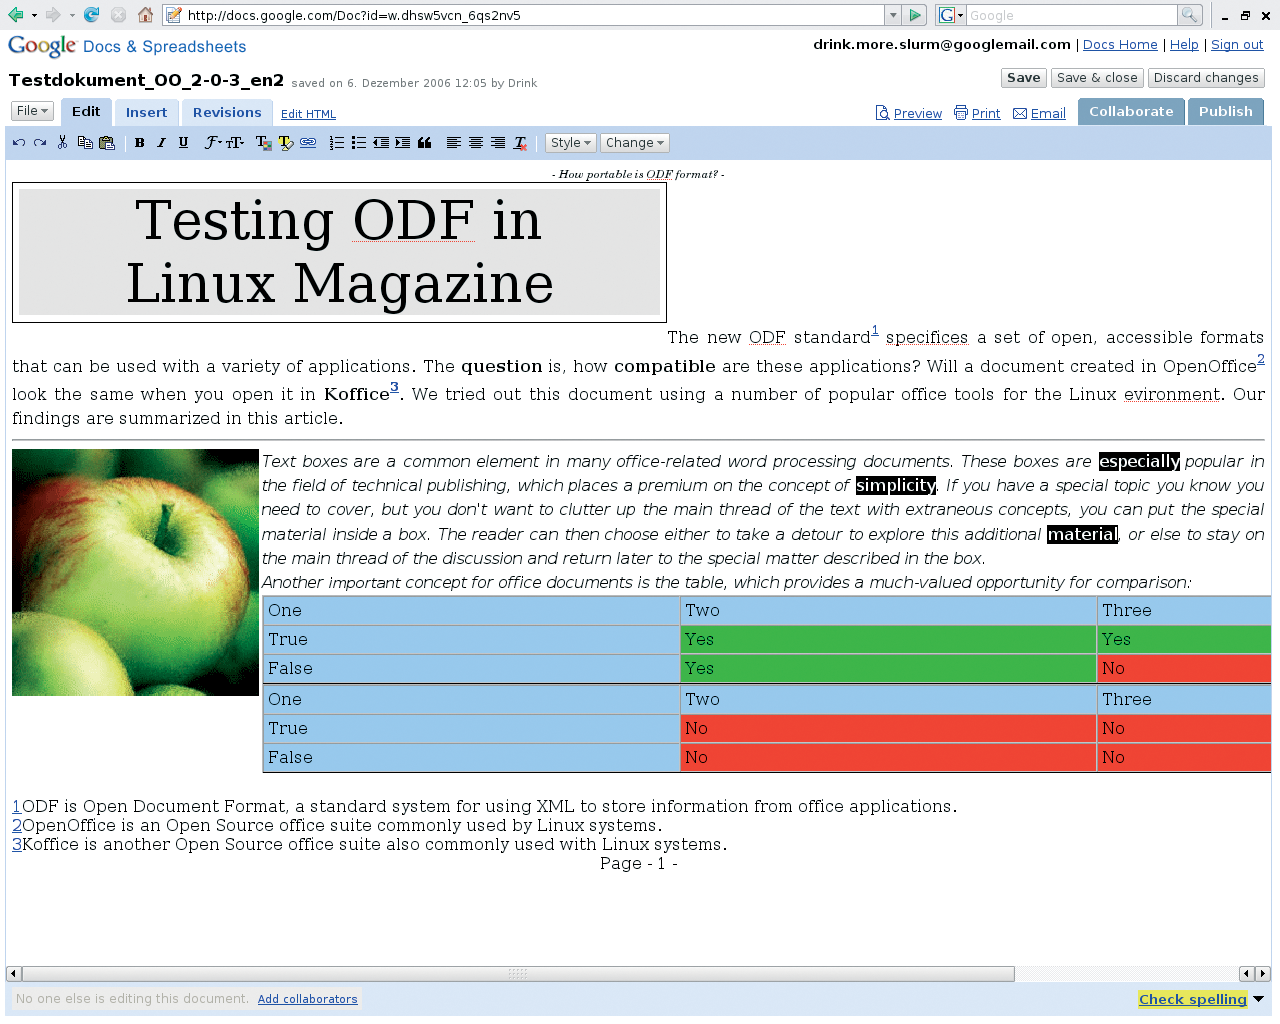Click footnote 3 link before Koffice text
The width and height of the screenshot is (1280, 1024).
[17, 844]
